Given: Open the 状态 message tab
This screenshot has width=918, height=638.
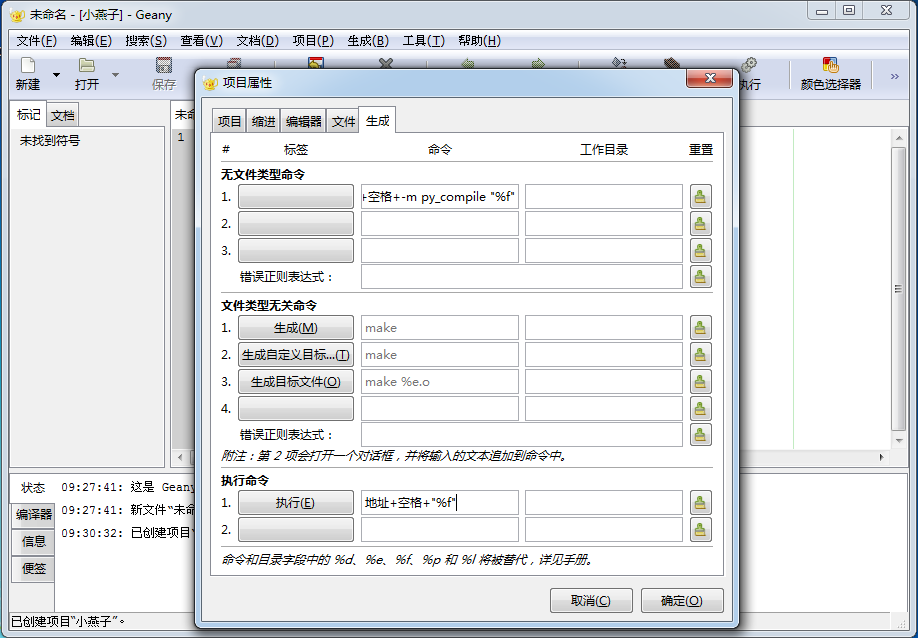Looking at the screenshot, I should coord(33,488).
